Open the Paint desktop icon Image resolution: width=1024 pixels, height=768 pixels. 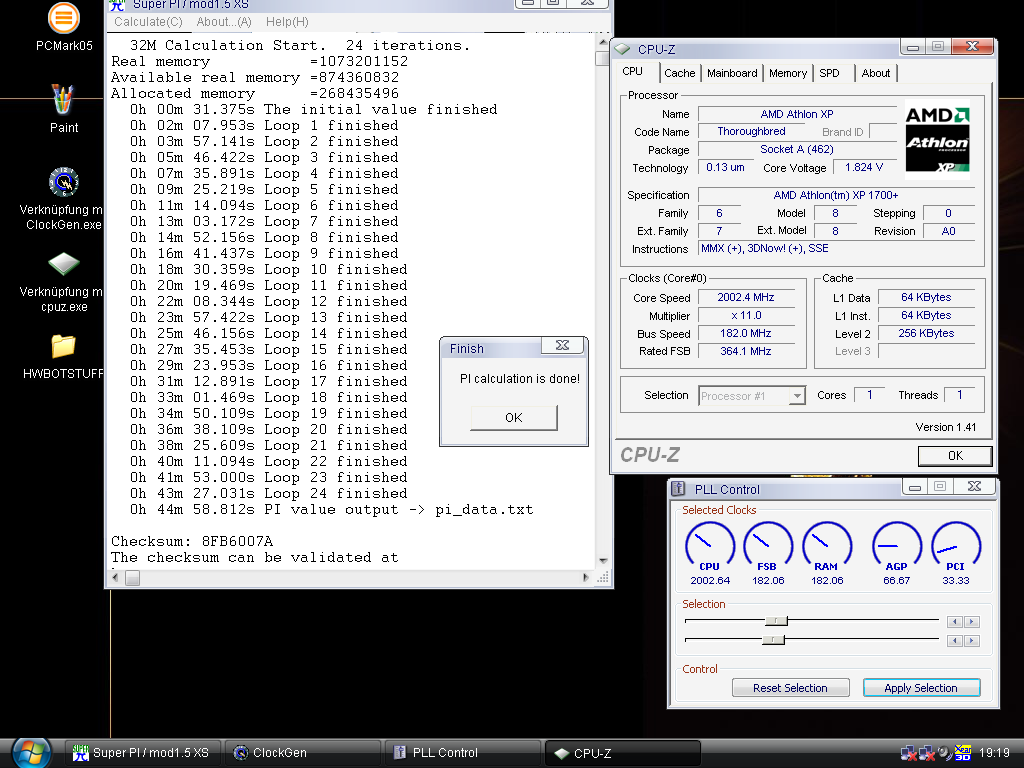tap(63, 99)
